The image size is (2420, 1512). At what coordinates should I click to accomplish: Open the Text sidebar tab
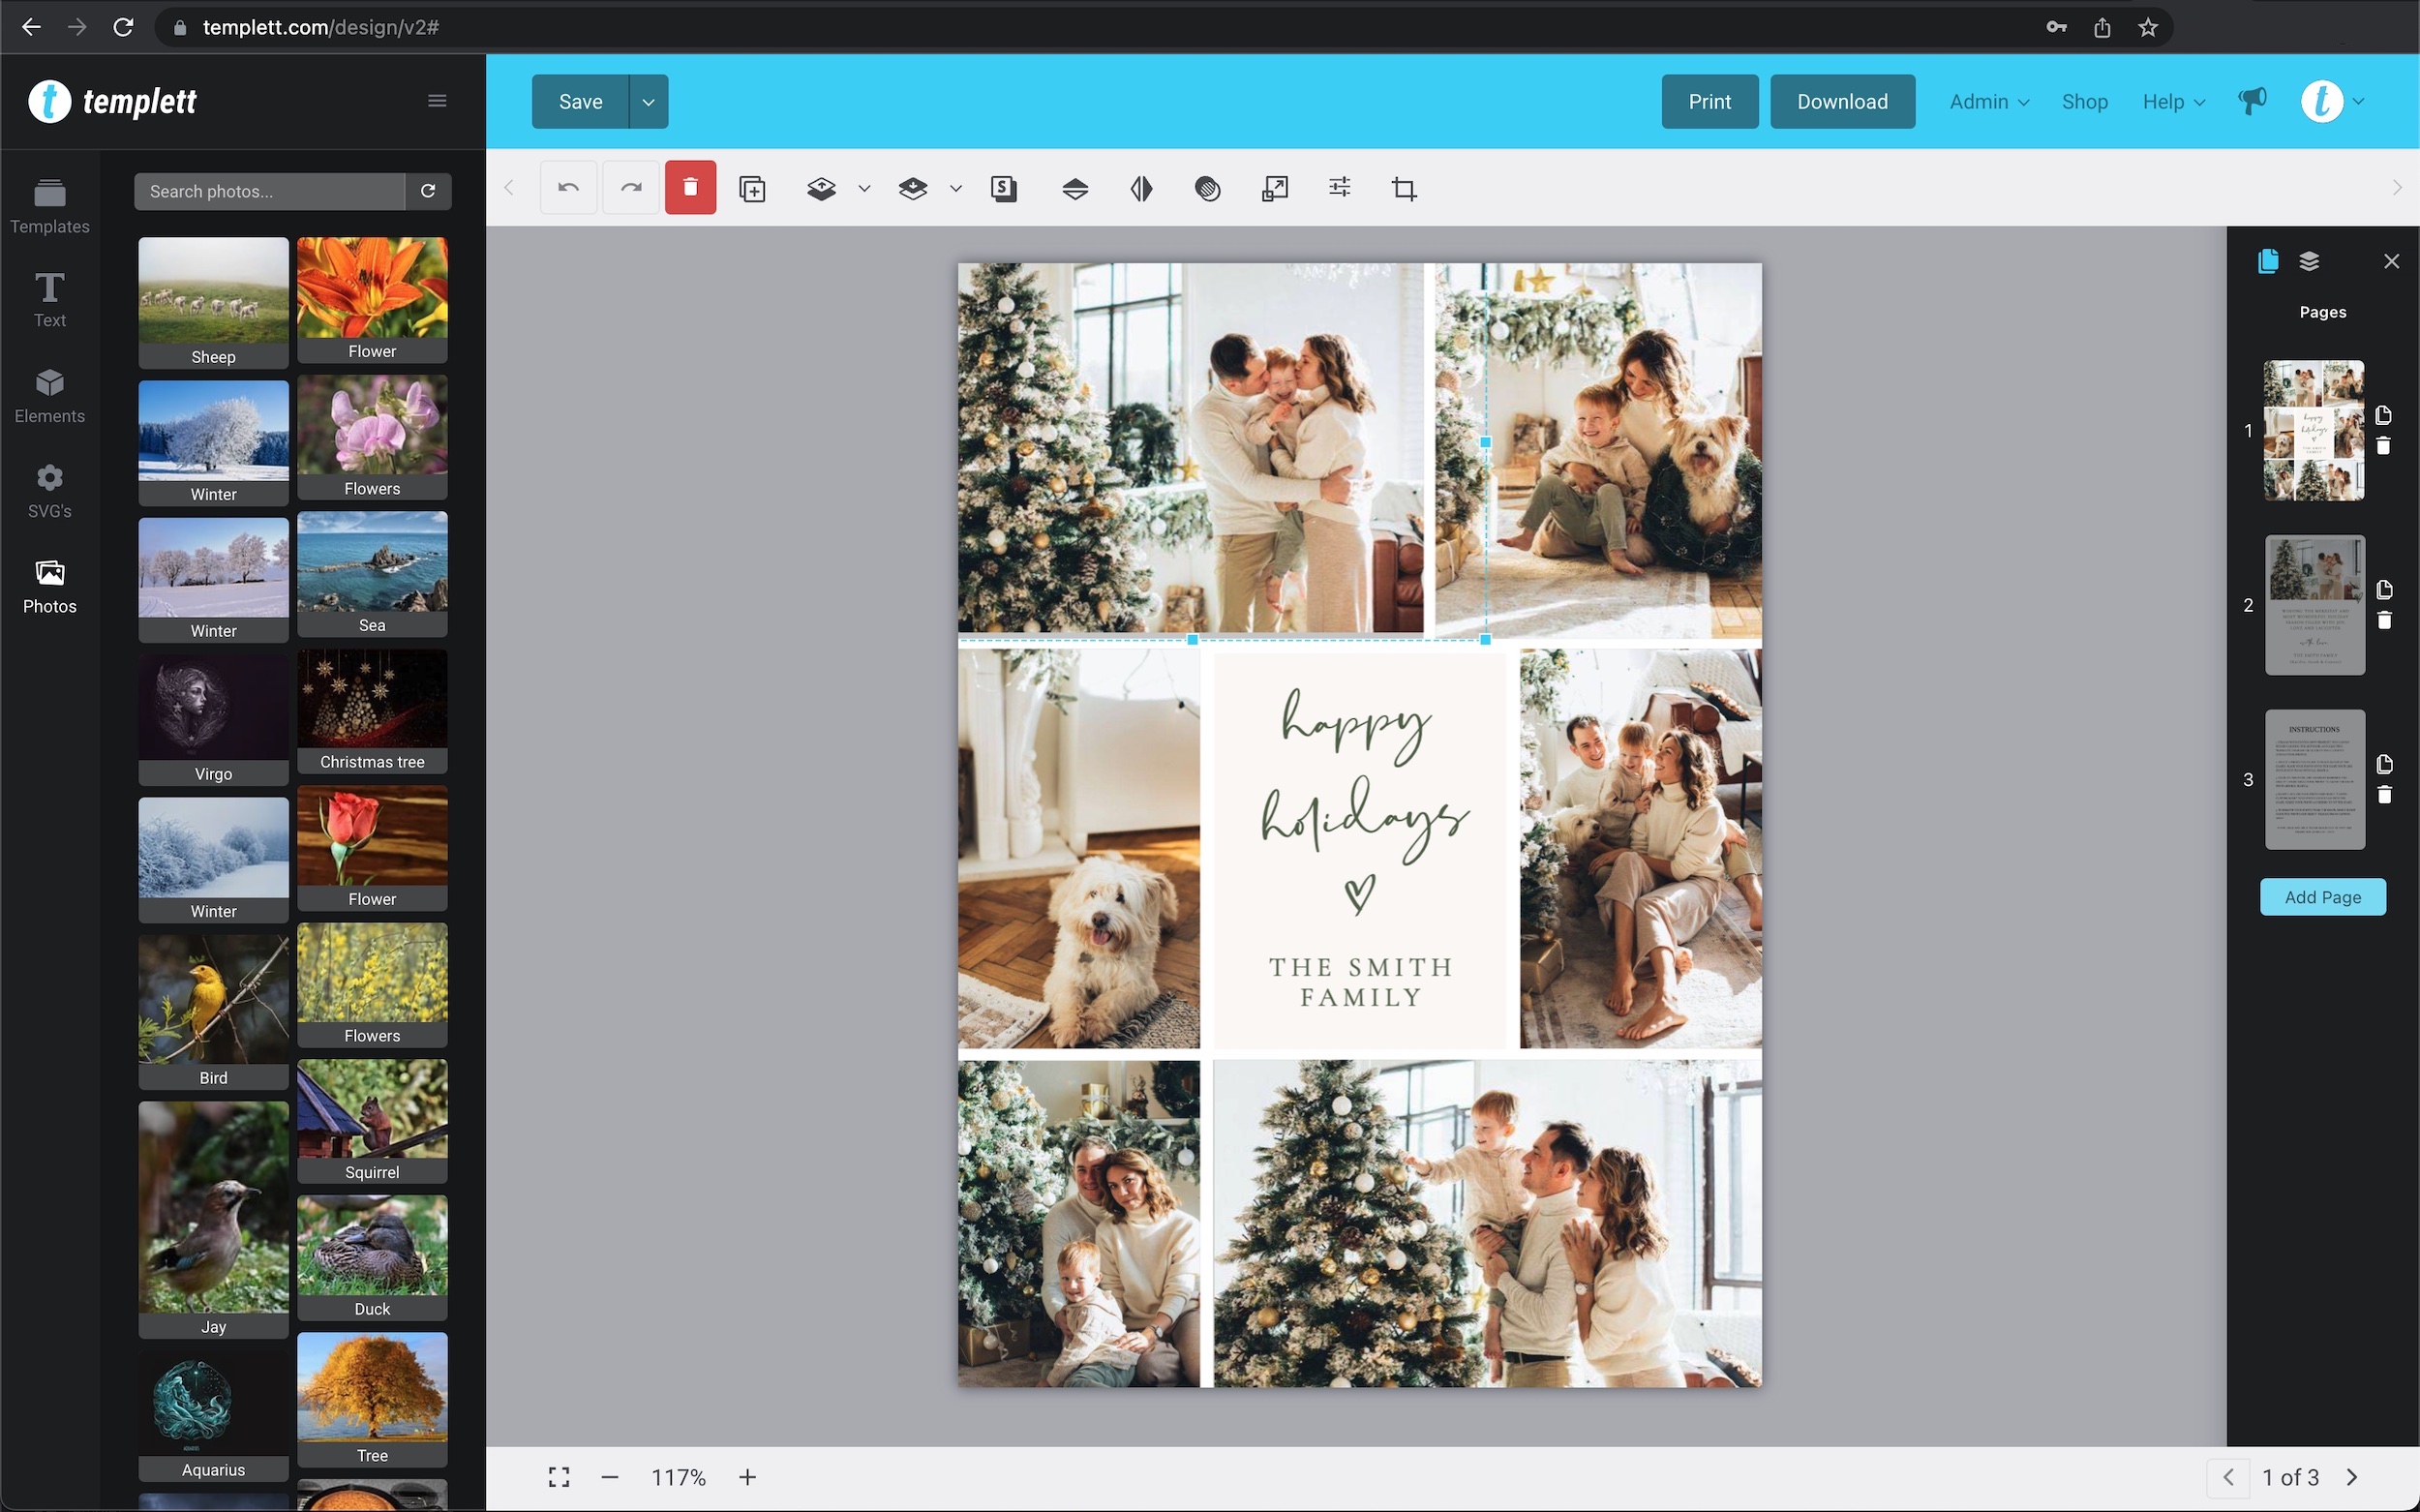tap(50, 300)
